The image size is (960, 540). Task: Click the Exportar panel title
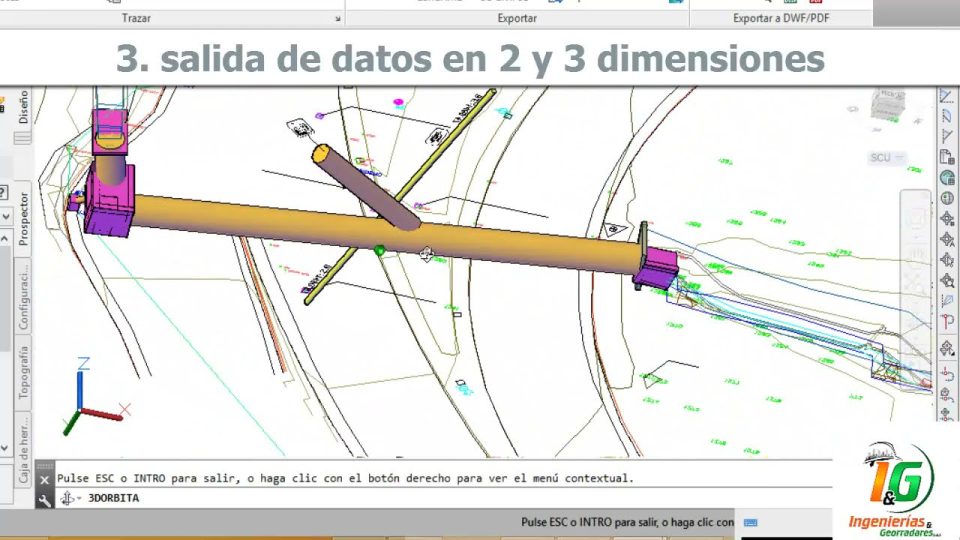coord(516,18)
